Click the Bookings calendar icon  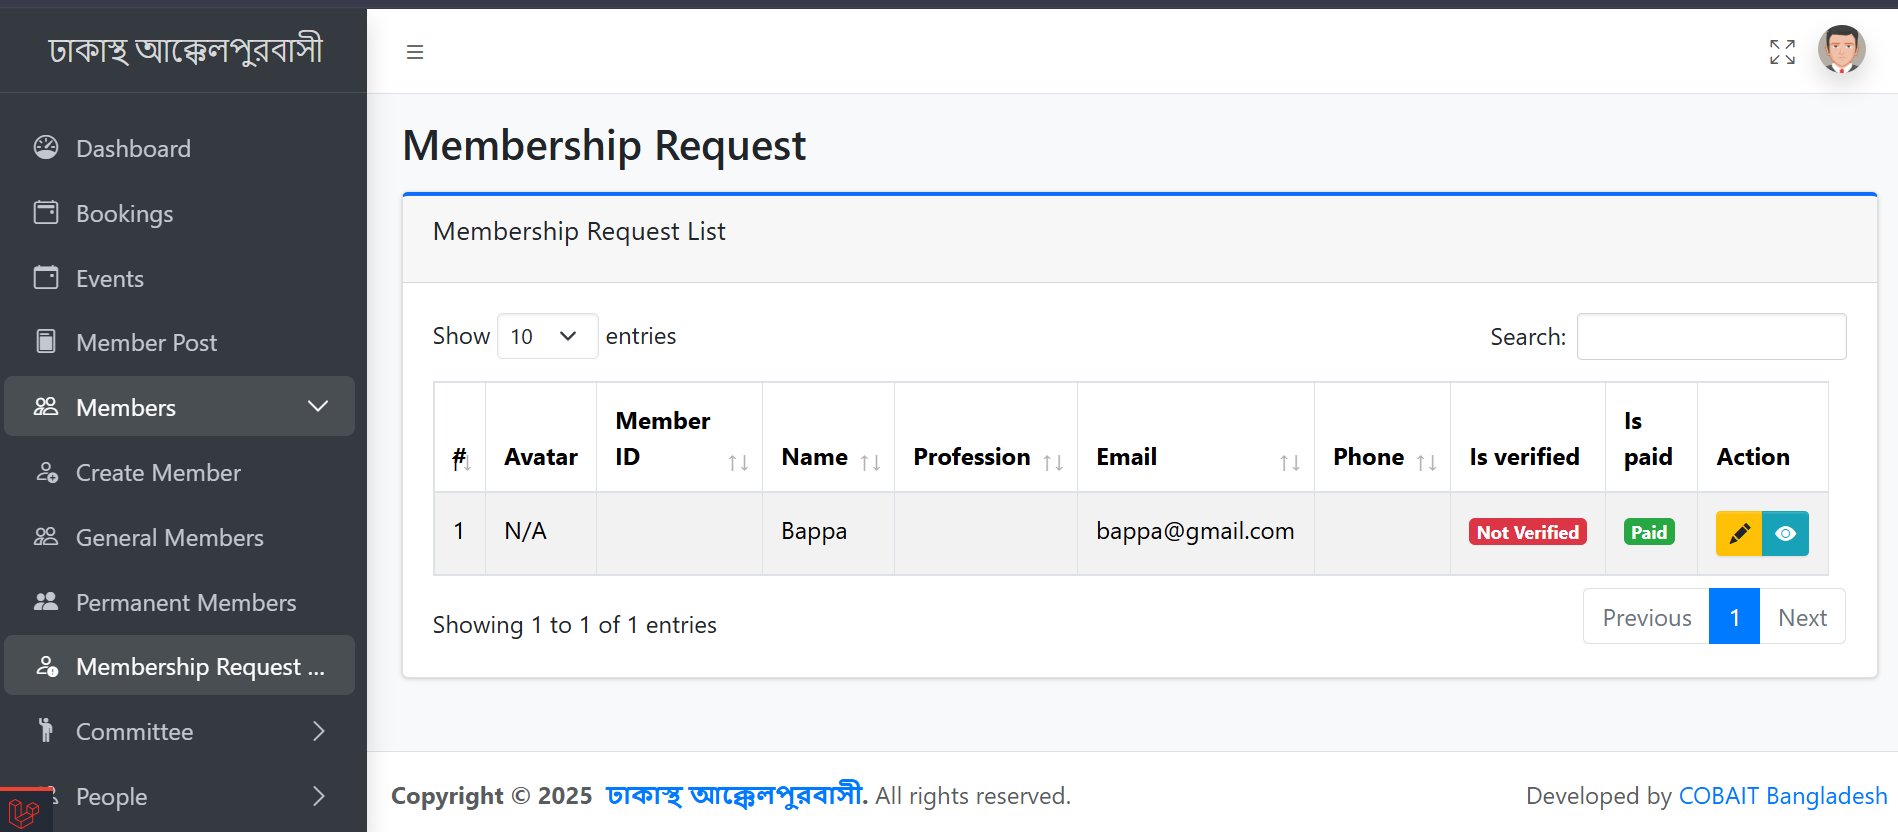pos(46,213)
